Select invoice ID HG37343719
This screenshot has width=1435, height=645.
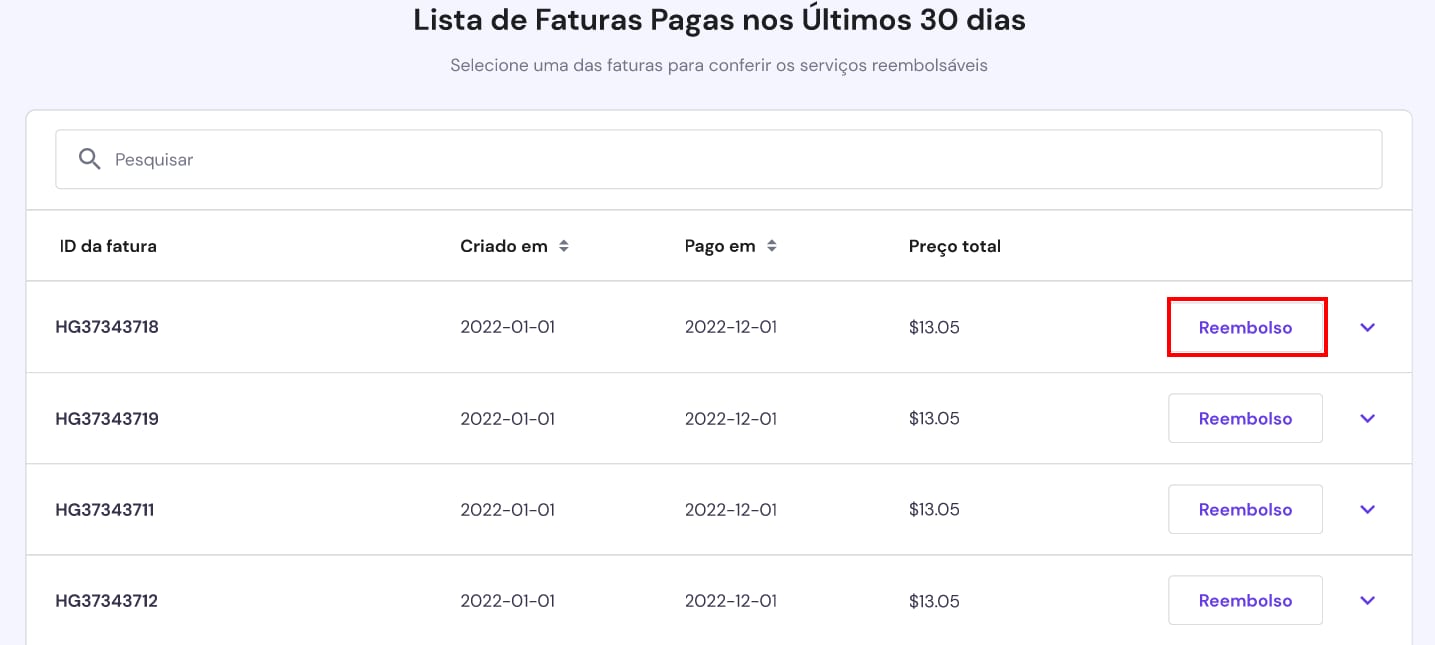point(107,418)
